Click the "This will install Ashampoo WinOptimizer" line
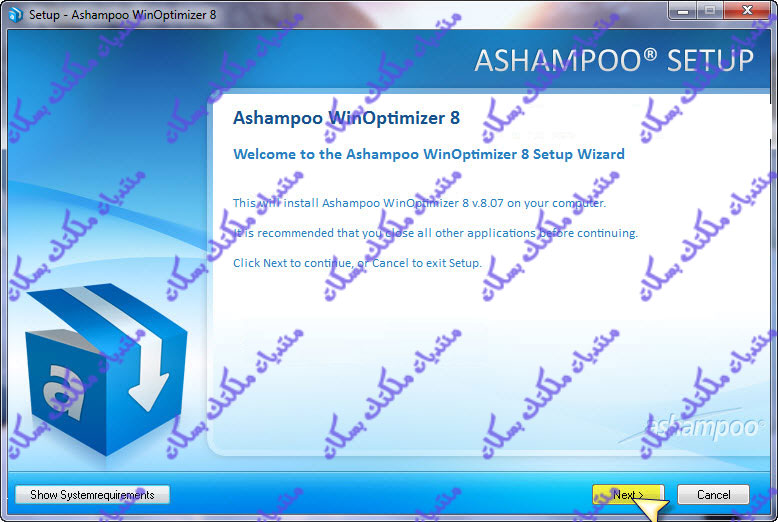 [x=419, y=203]
